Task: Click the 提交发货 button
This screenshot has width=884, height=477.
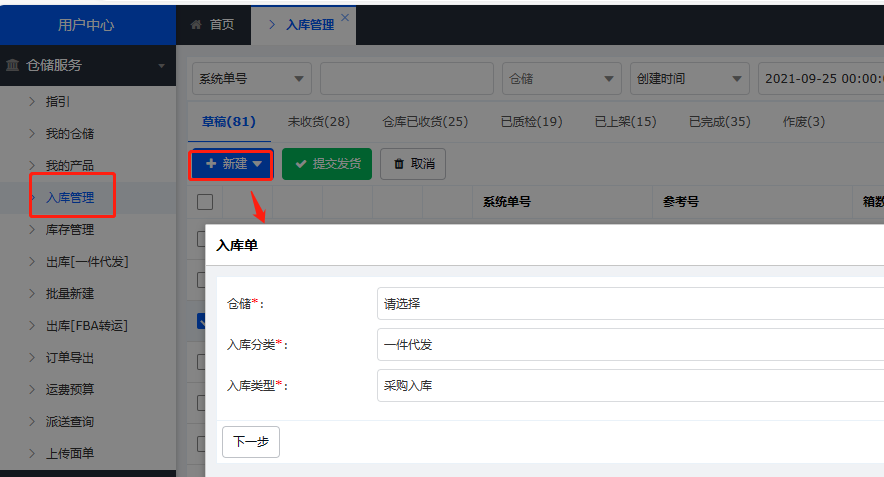Action: pyautogui.click(x=327, y=164)
